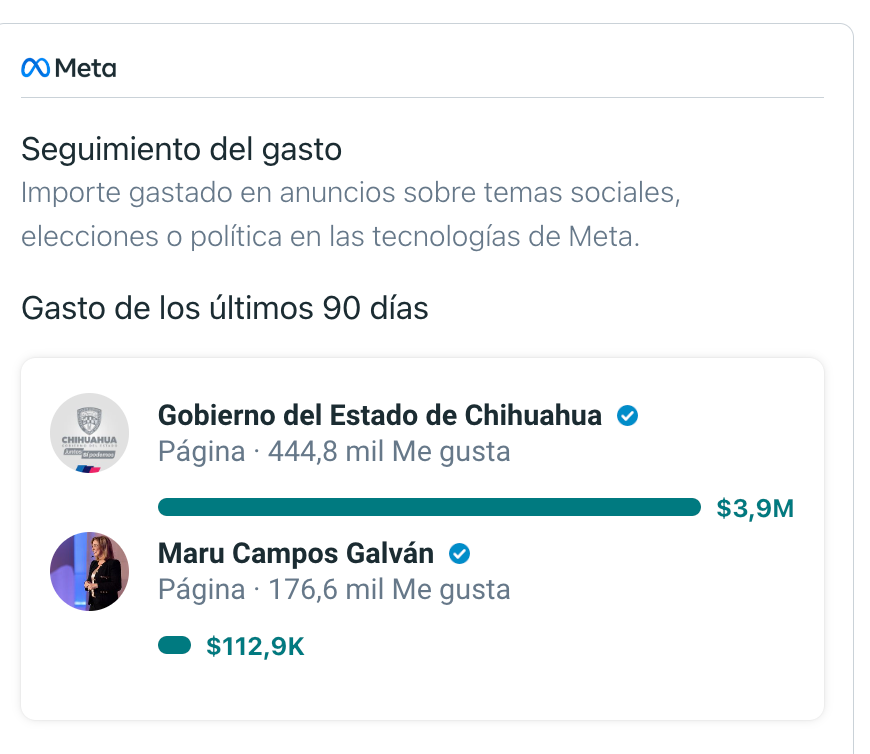Select the $3,9M spend amount
The height and width of the screenshot is (754, 870).
point(755,508)
